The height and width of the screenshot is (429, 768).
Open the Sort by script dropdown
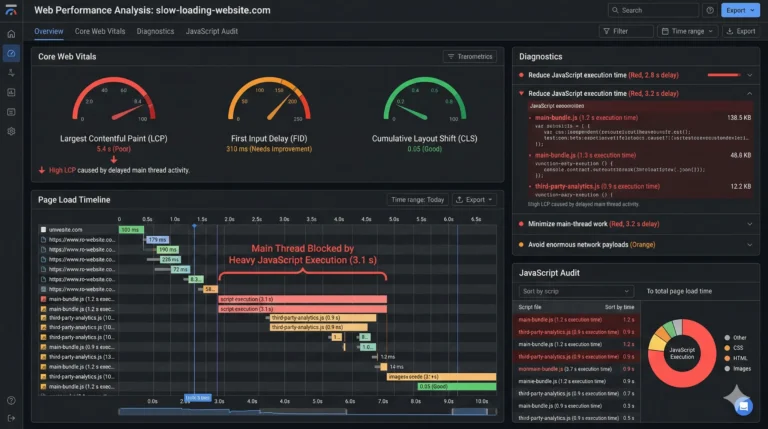coord(548,291)
